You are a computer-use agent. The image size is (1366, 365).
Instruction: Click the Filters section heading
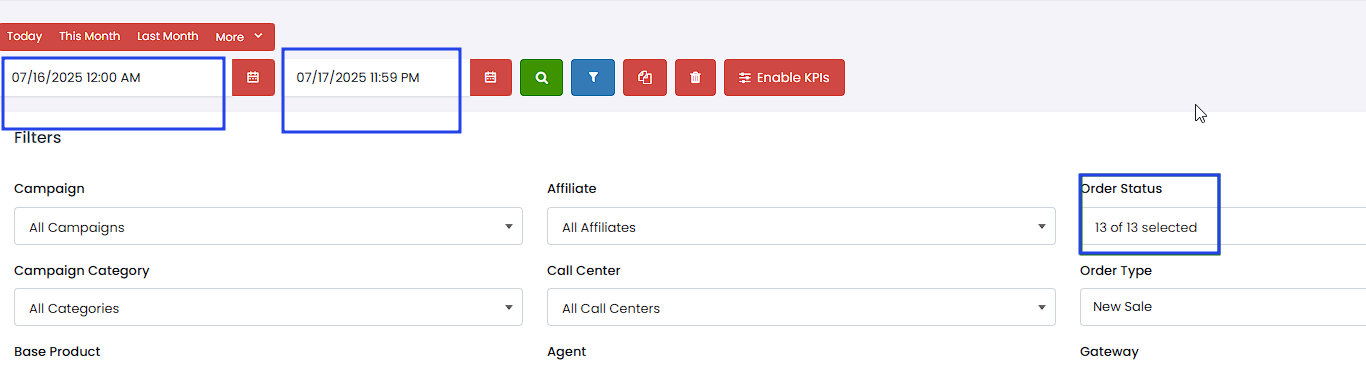click(x=38, y=138)
